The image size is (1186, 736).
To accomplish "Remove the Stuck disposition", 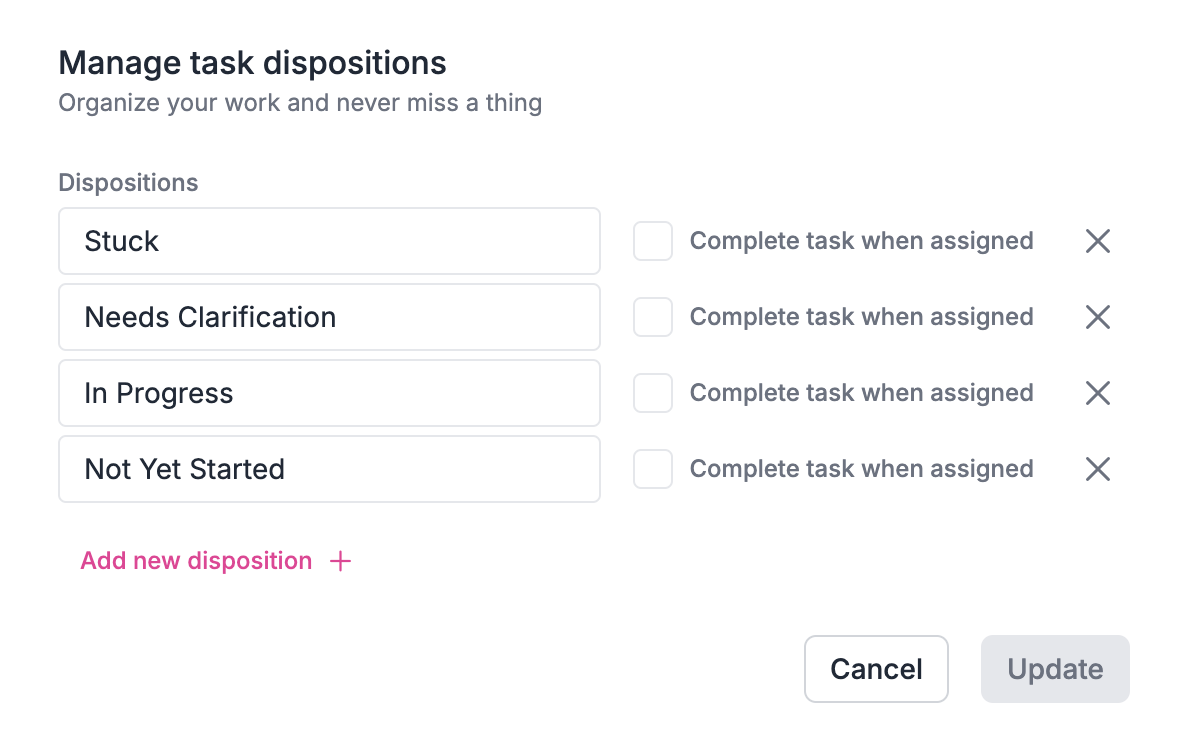I will pos(1097,241).
